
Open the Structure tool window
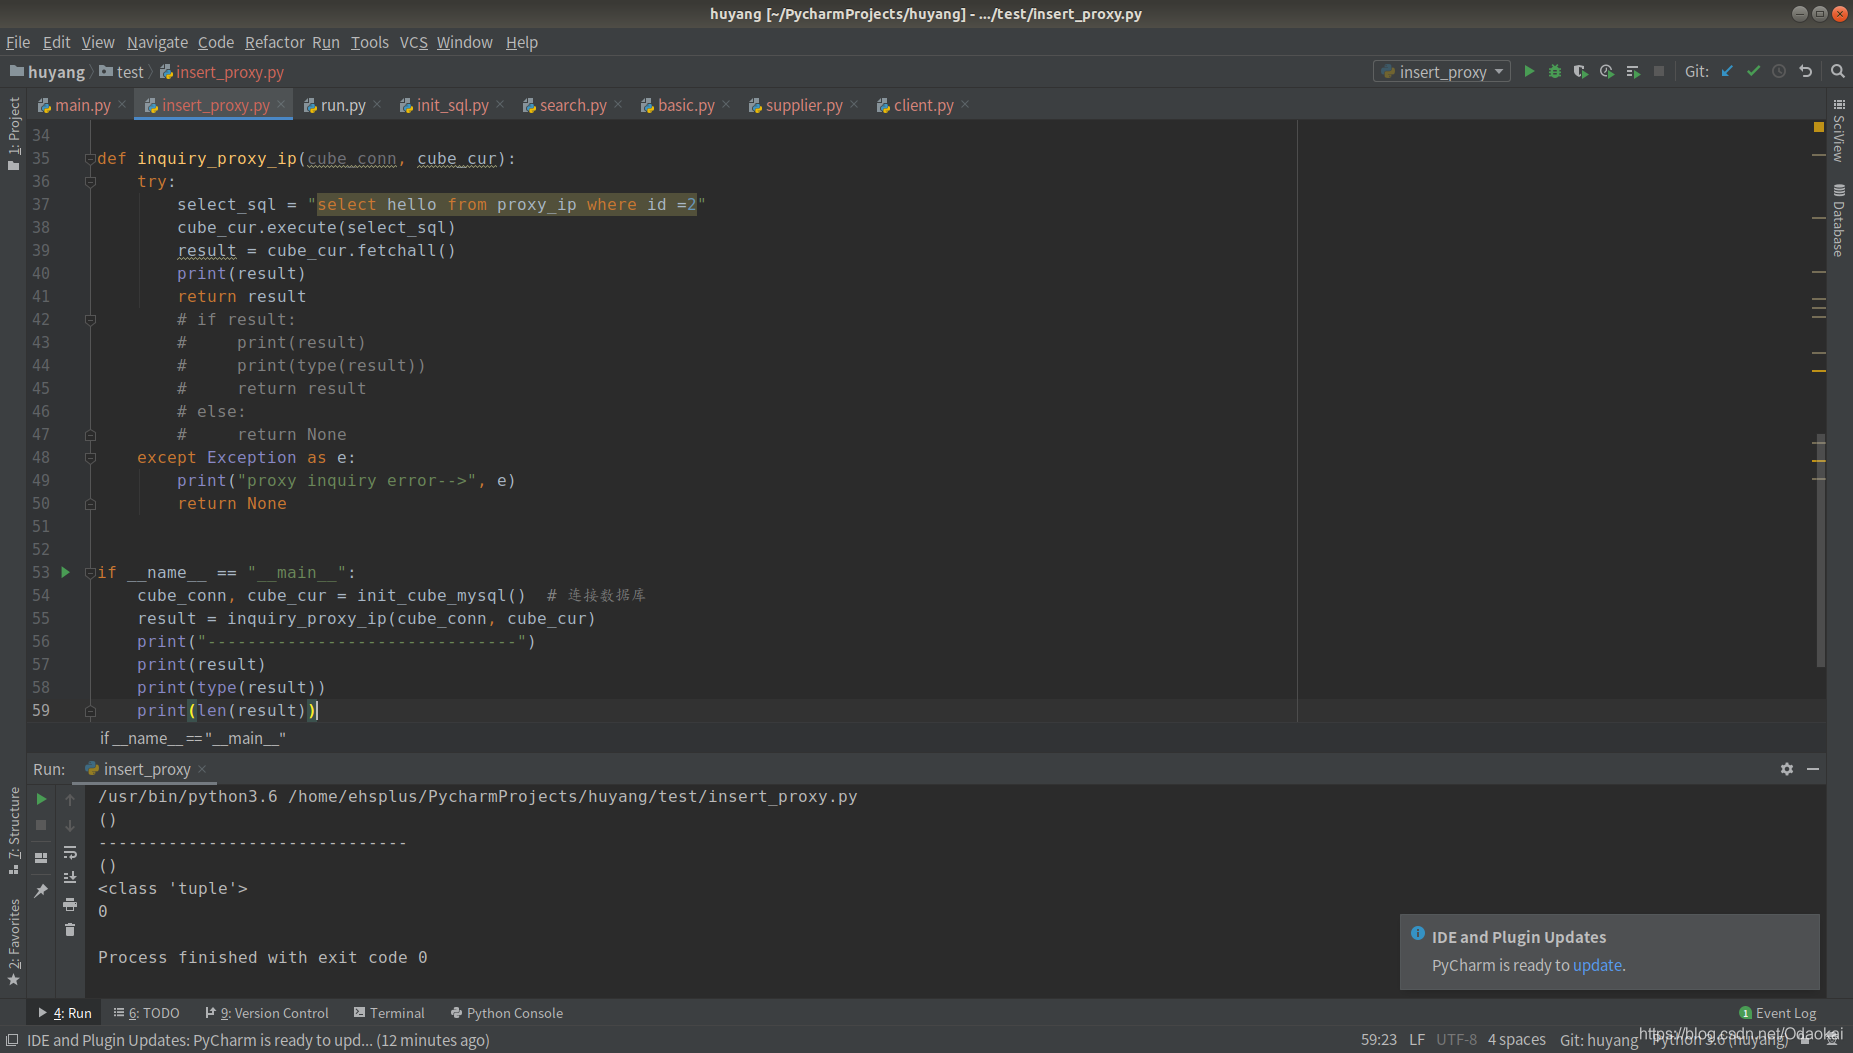pos(14,830)
